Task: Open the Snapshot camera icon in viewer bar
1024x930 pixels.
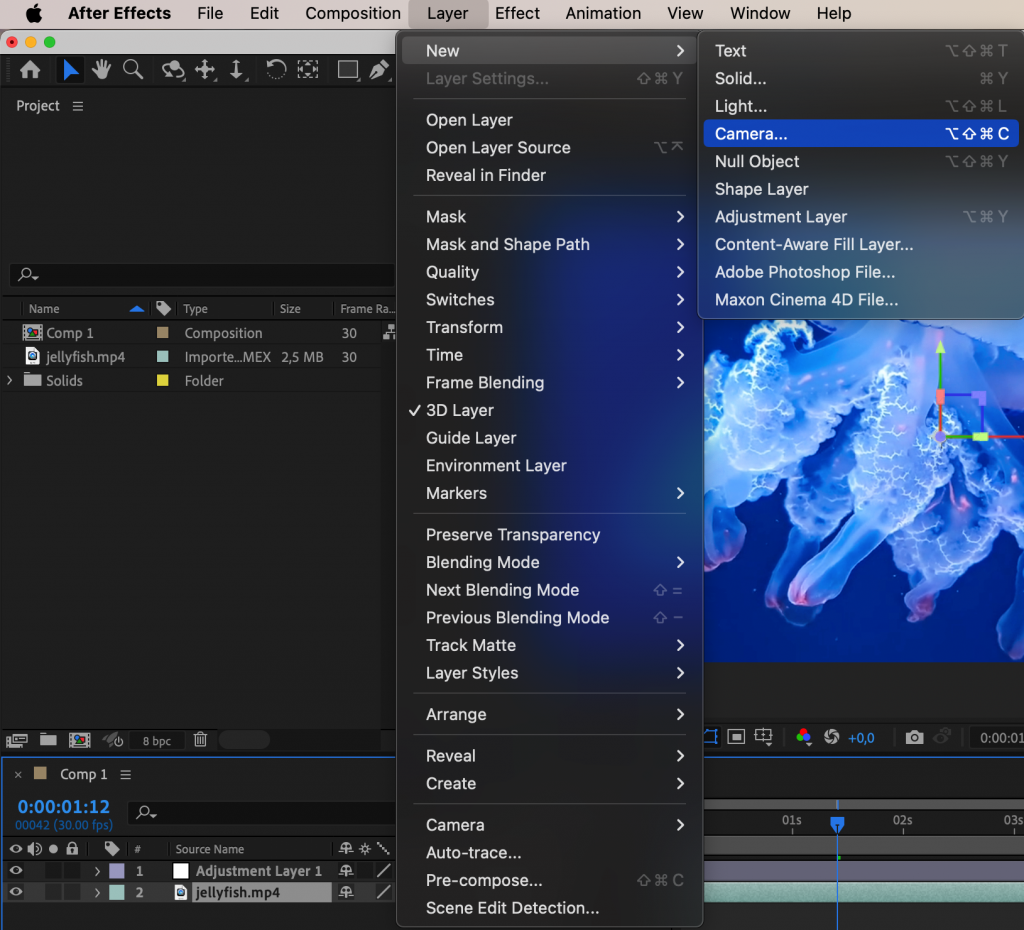Action: tap(913, 737)
